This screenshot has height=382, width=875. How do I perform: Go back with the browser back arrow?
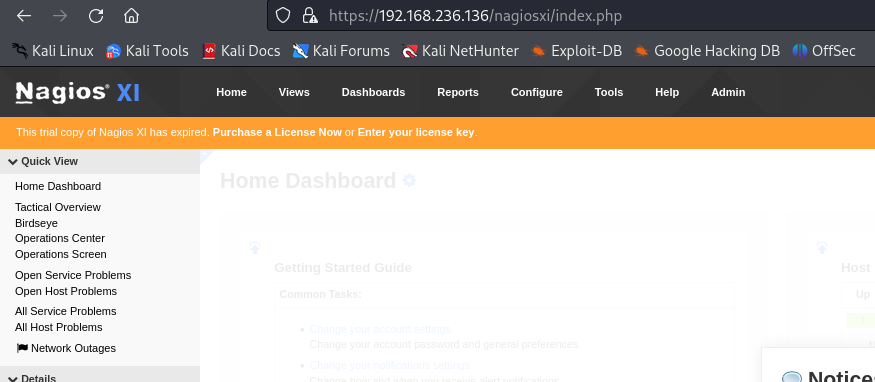click(24, 16)
